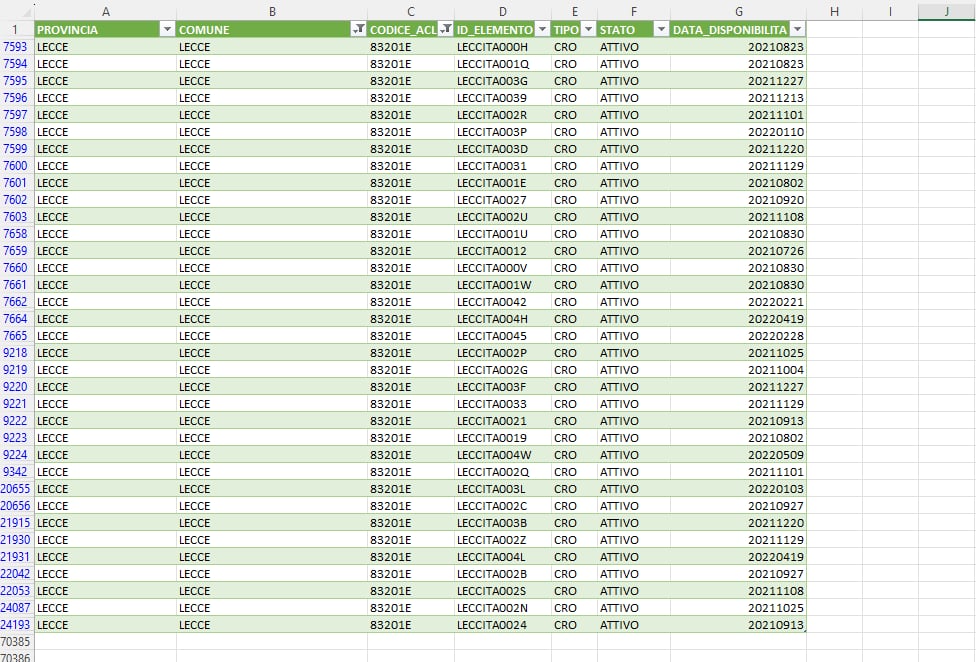Click date cell 20220221
The width and height of the screenshot is (976, 662).
(x=738, y=302)
